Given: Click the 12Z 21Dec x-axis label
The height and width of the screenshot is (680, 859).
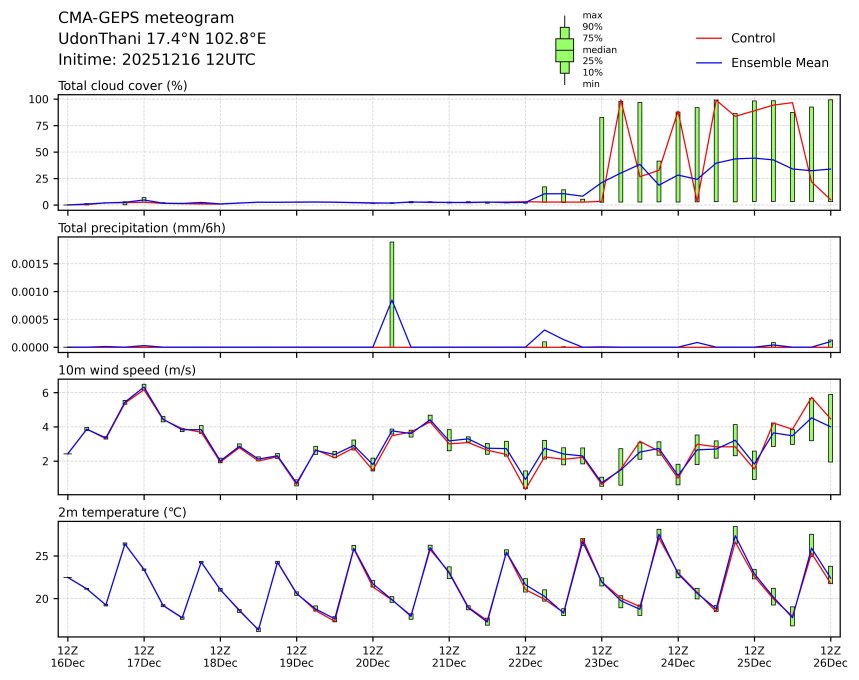Looking at the screenshot, I should (449, 656).
